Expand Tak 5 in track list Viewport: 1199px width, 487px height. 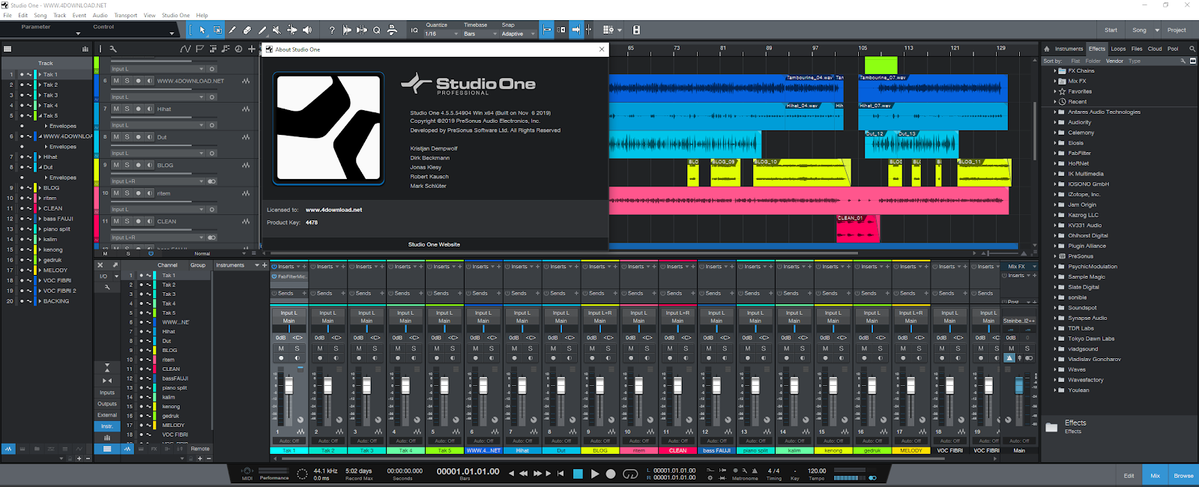pyautogui.click(x=40, y=115)
